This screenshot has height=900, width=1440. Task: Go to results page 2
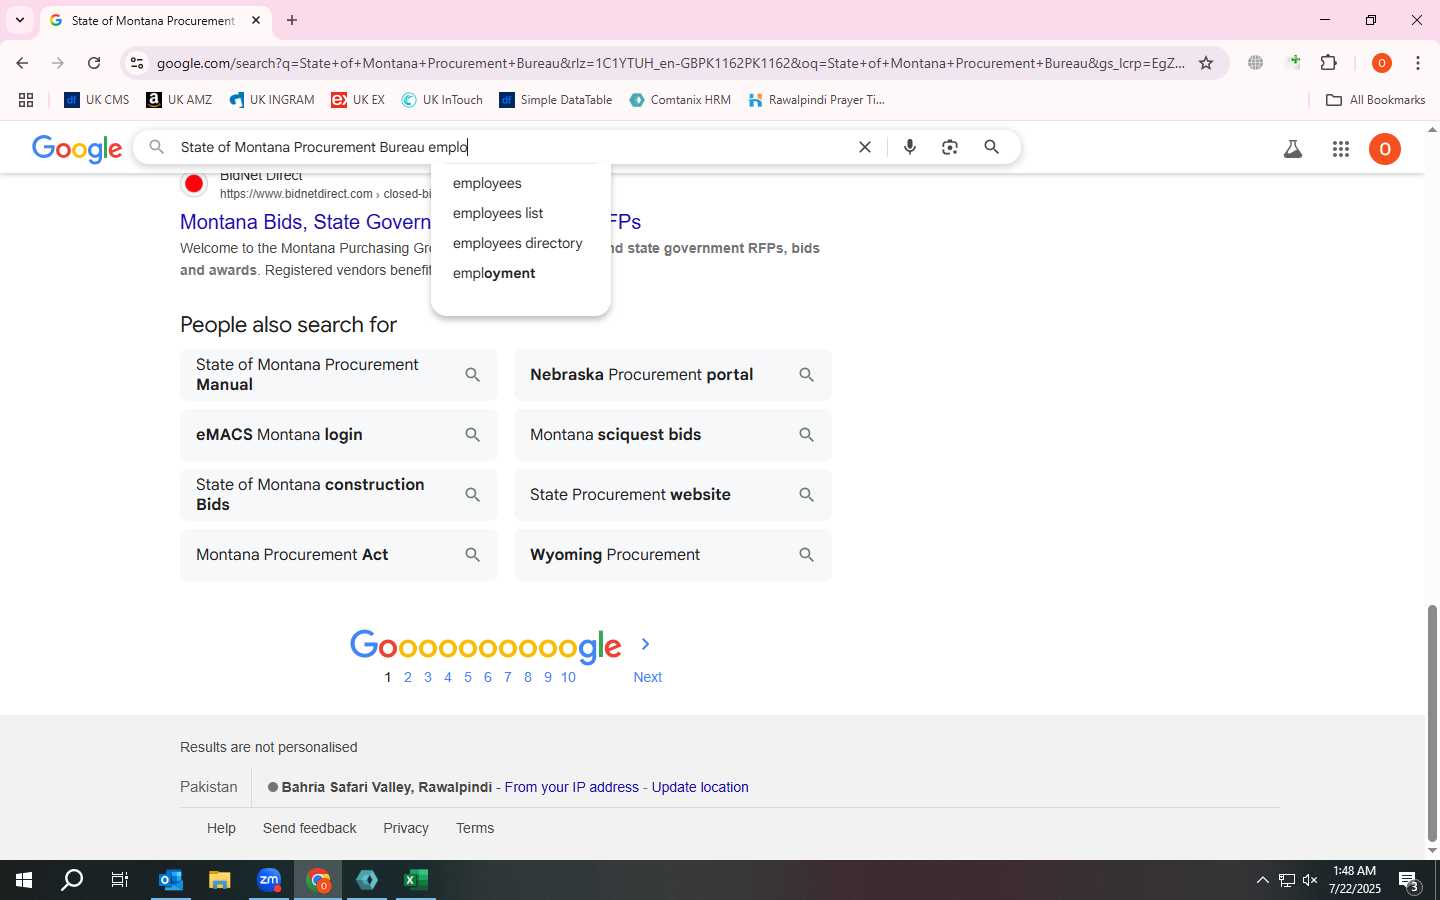pyautogui.click(x=408, y=677)
